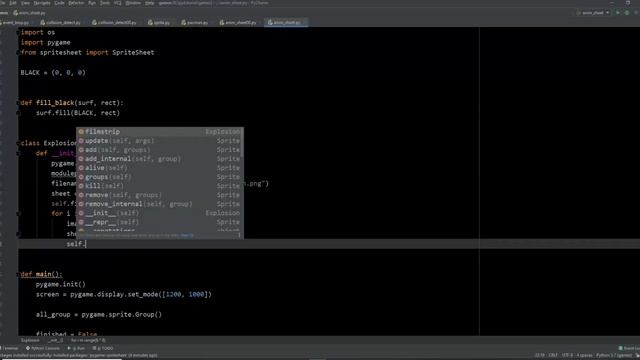640x360 pixels.
Task: Open the Window menu
Action: tap(133, 3)
